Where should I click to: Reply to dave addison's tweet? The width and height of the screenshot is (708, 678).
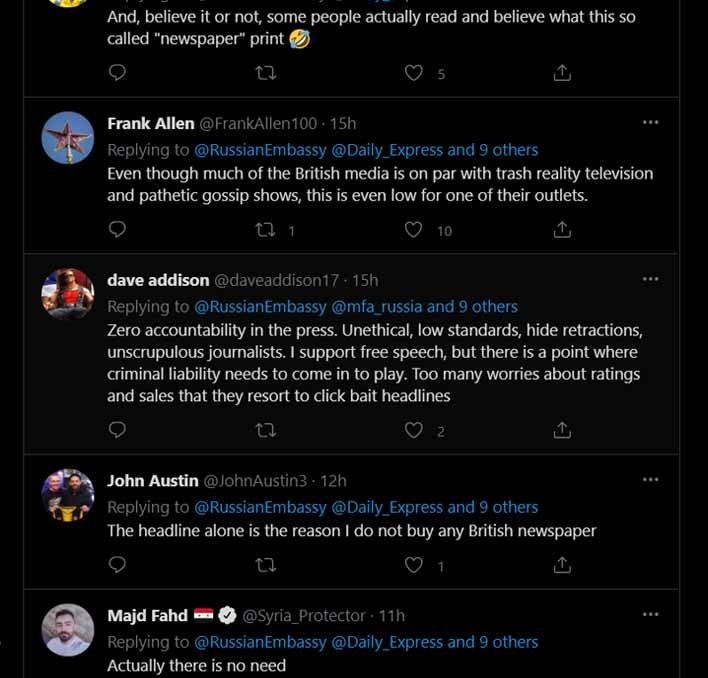(117, 430)
